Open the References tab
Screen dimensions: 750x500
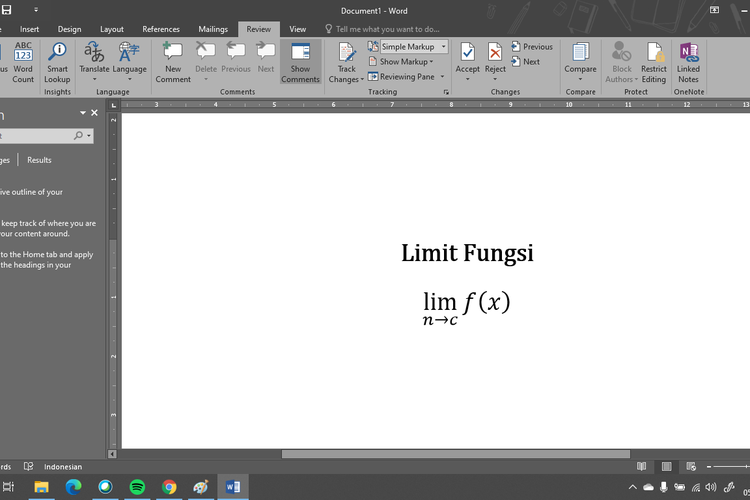point(161,29)
